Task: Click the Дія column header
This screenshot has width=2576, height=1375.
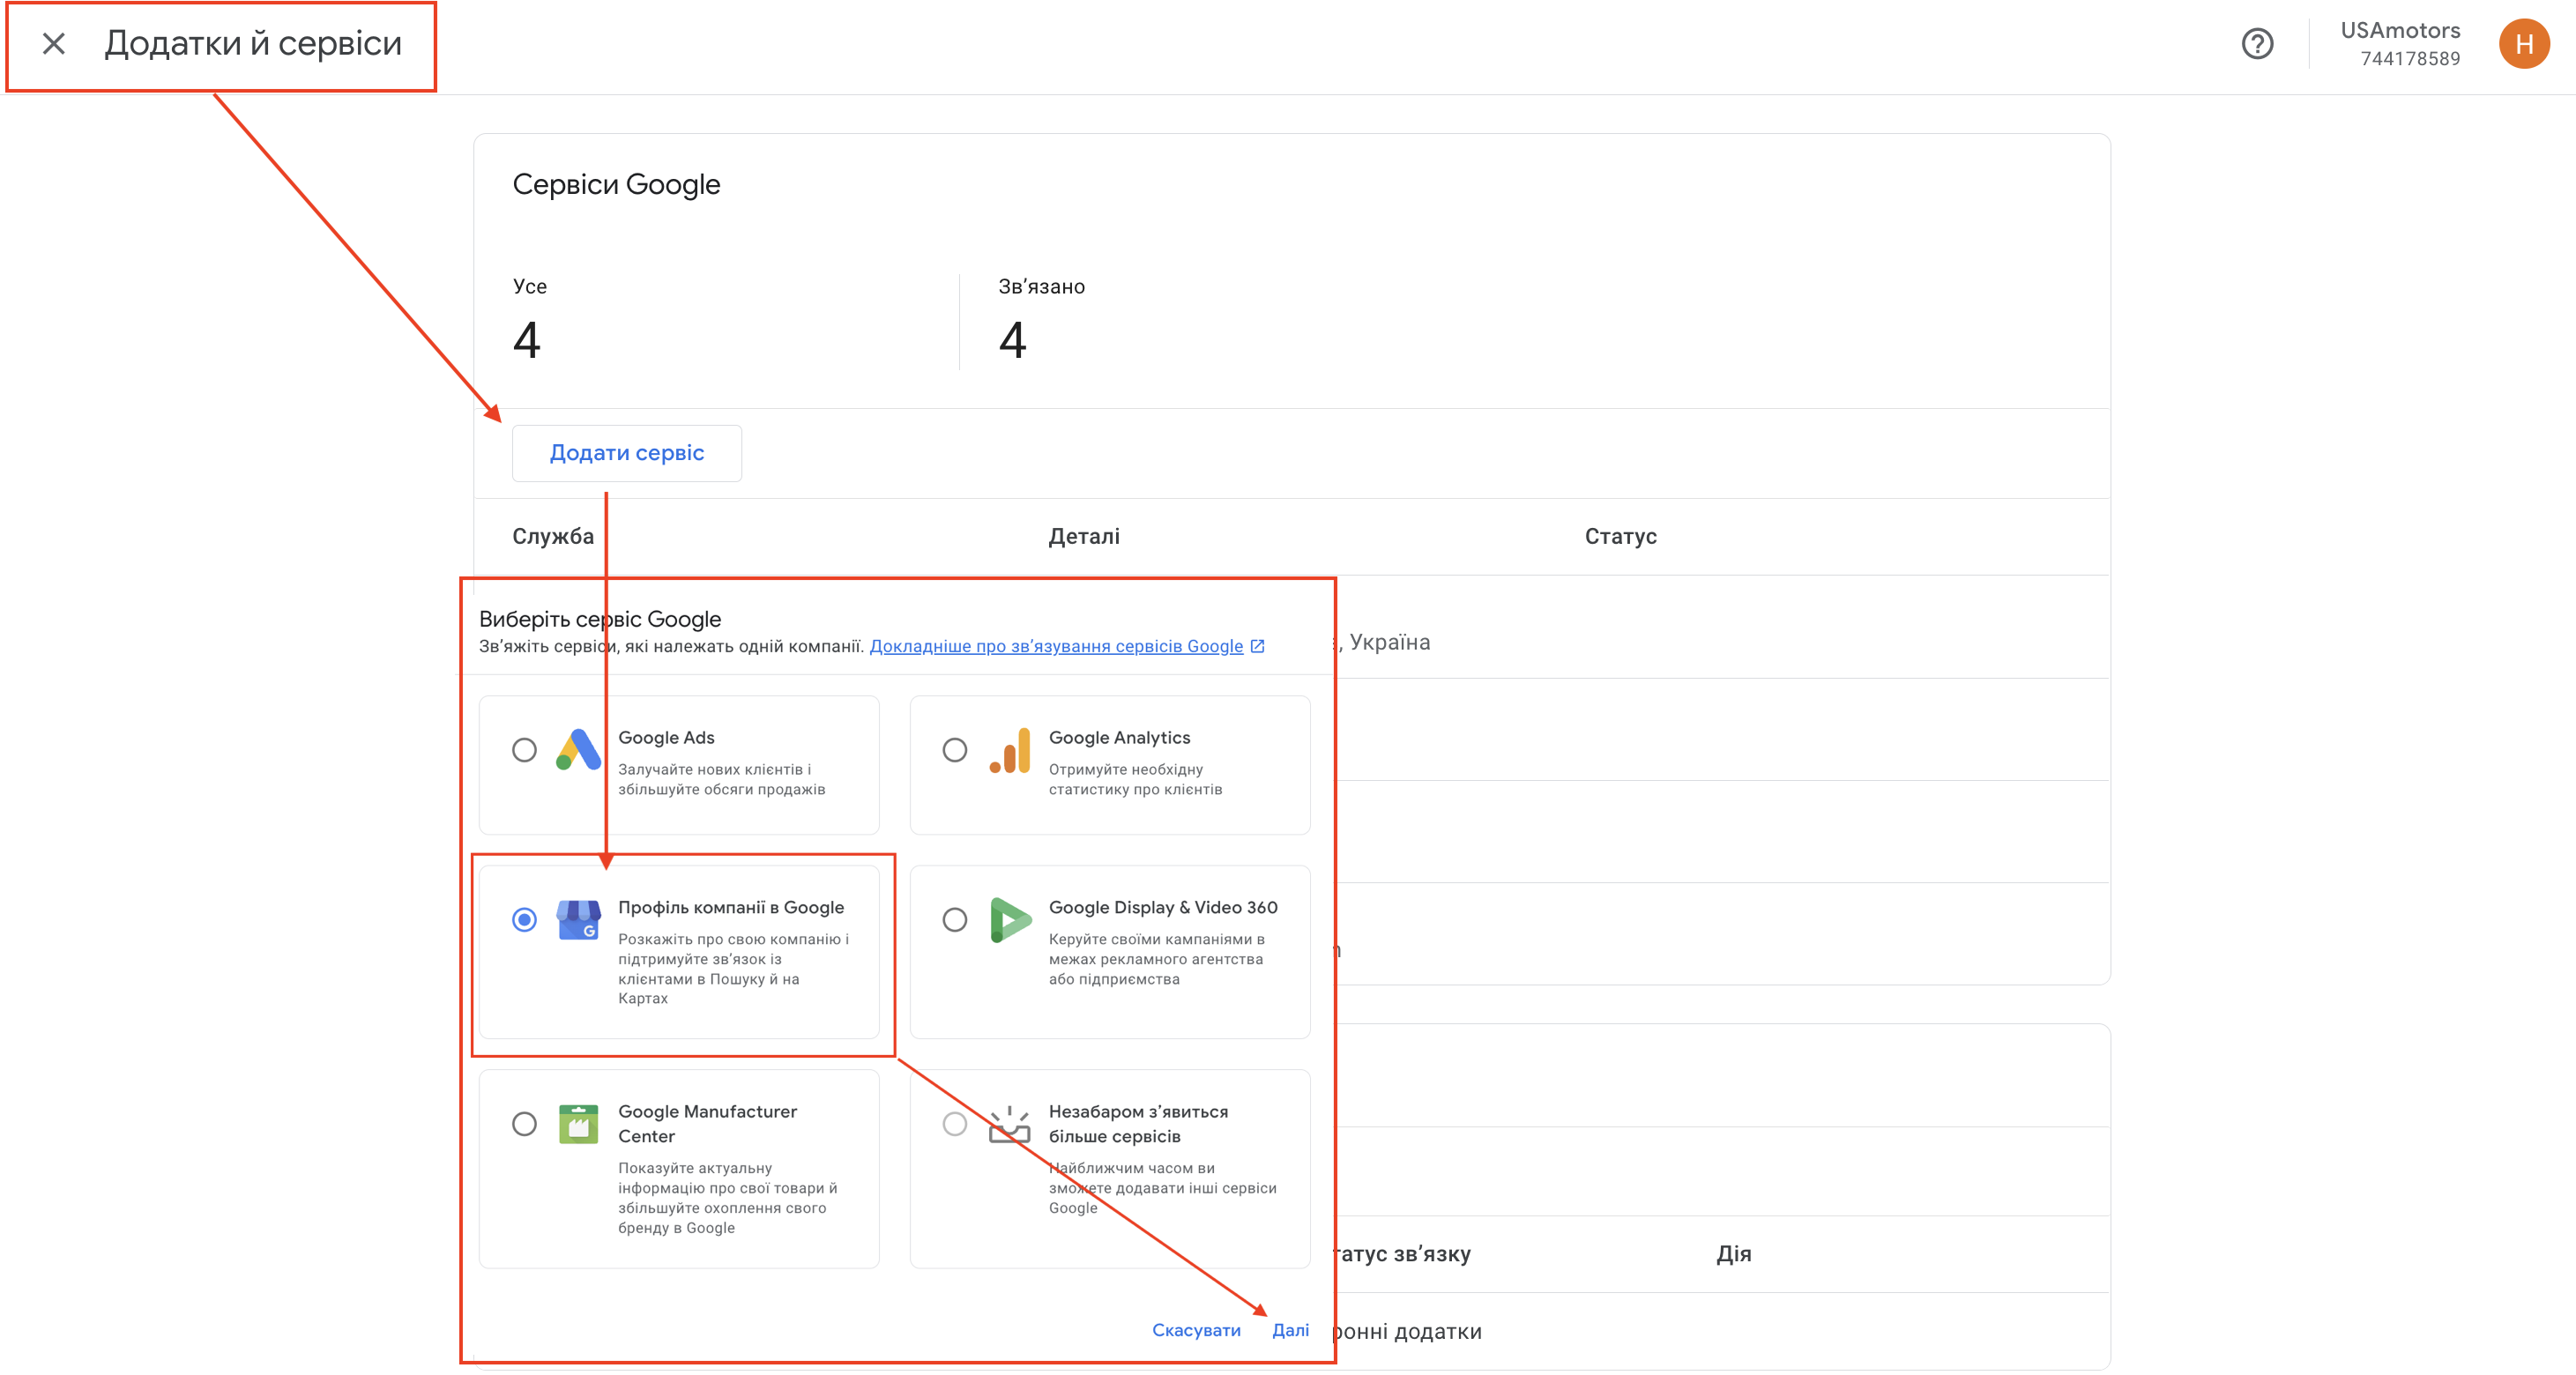Action: coord(1734,1254)
